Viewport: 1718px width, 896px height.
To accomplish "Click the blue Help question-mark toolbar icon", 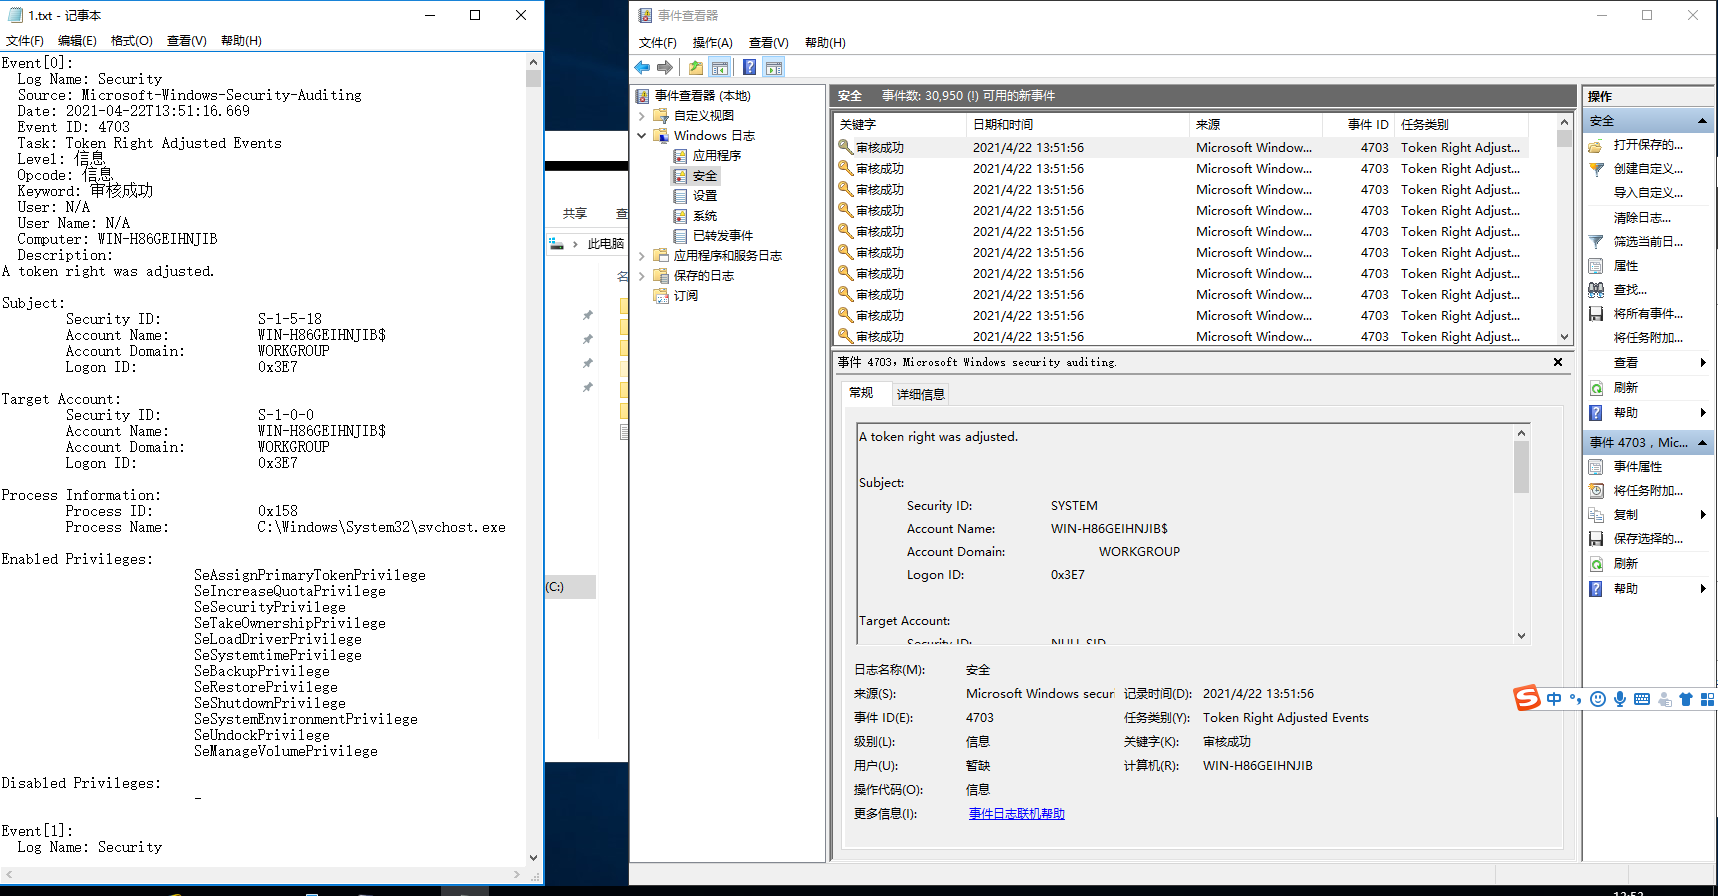I will click(749, 68).
